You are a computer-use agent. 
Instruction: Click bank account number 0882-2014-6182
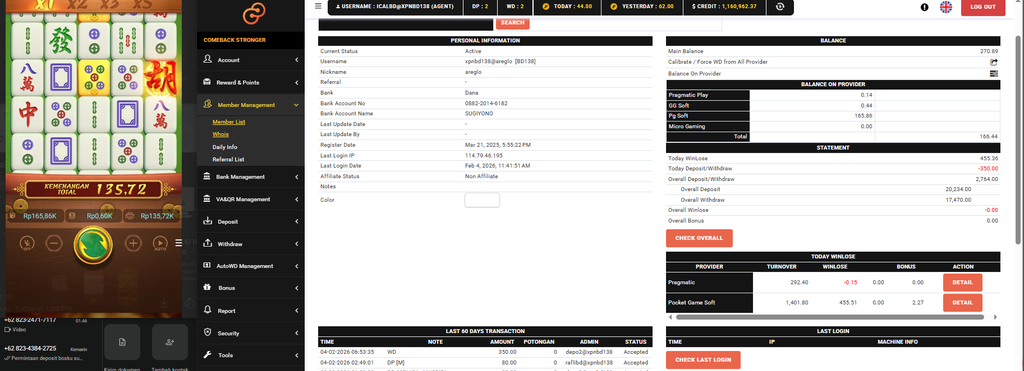pyautogui.click(x=486, y=103)
